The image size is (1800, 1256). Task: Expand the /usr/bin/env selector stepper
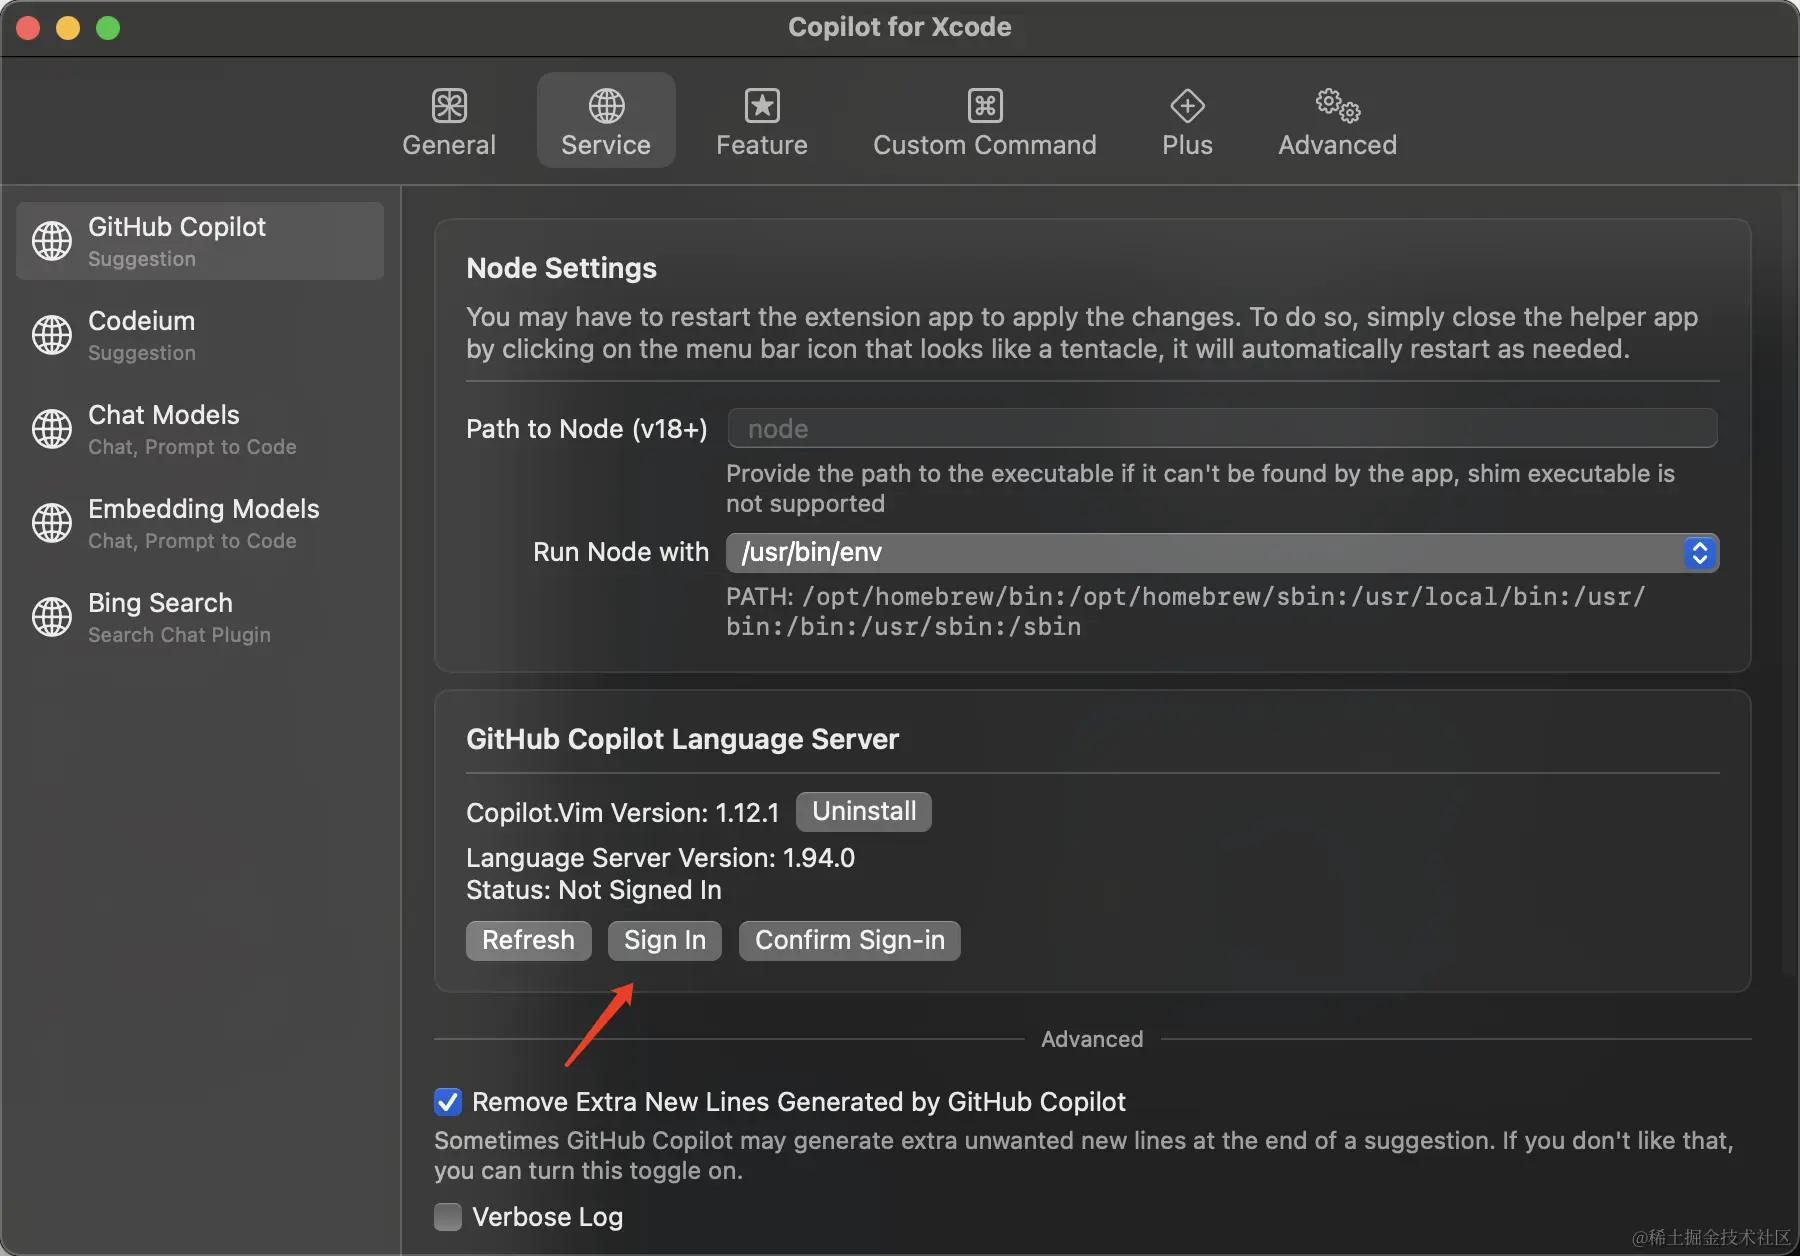tap(1698, 552)
